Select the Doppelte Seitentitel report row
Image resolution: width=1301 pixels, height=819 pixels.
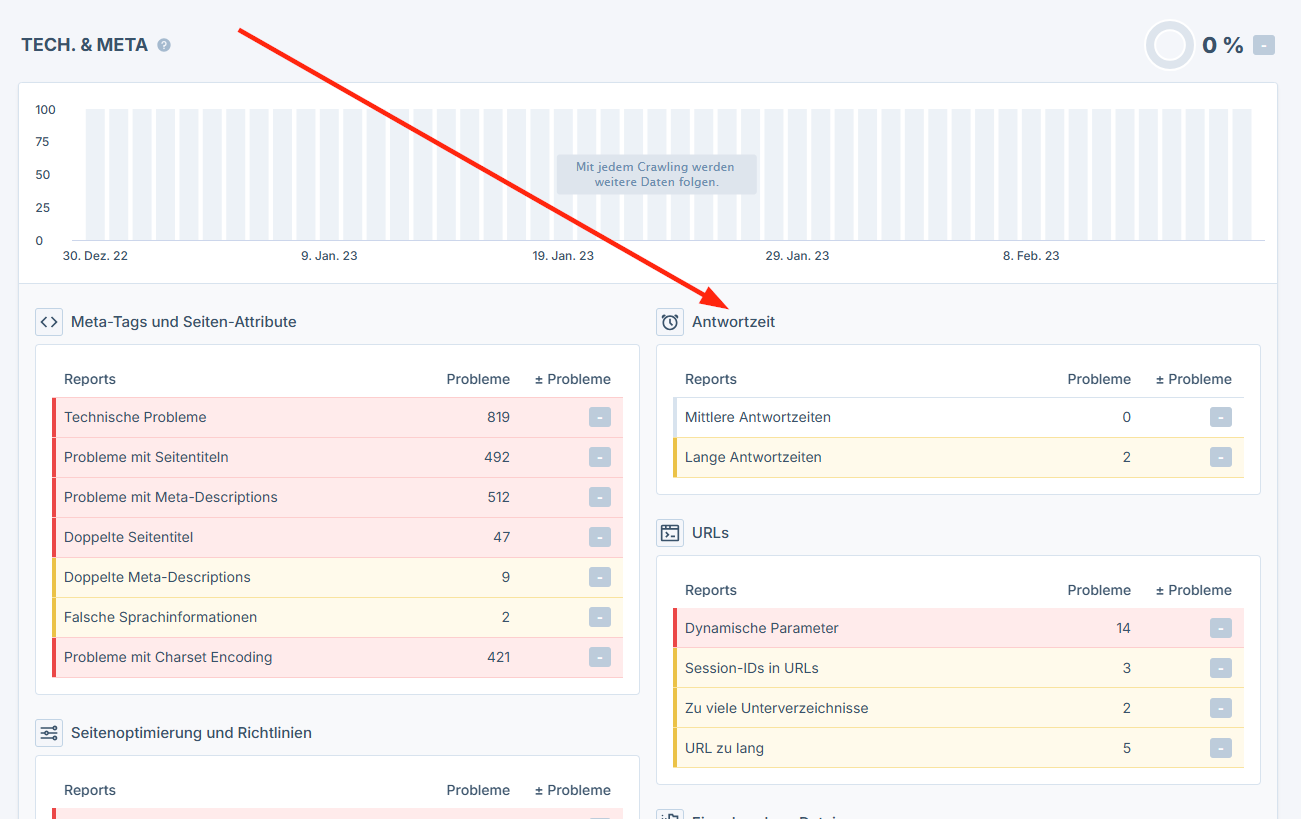tap(129, 538)
